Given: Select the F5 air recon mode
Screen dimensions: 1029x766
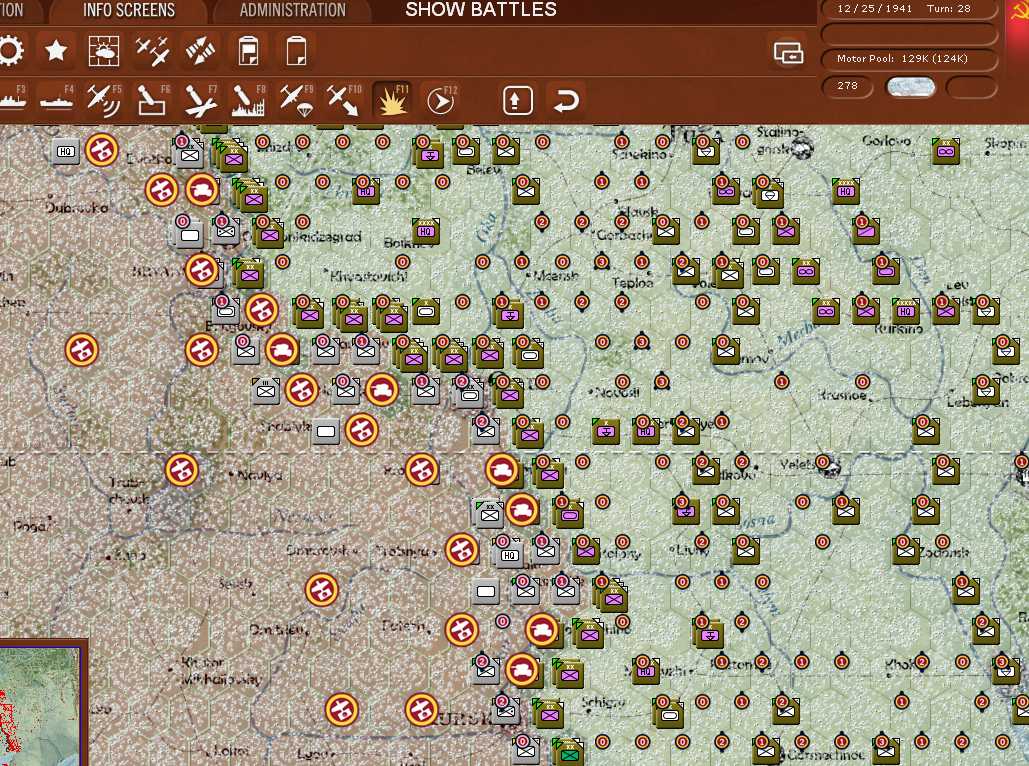Looking at the screenshot, I should tap(104, 100).
